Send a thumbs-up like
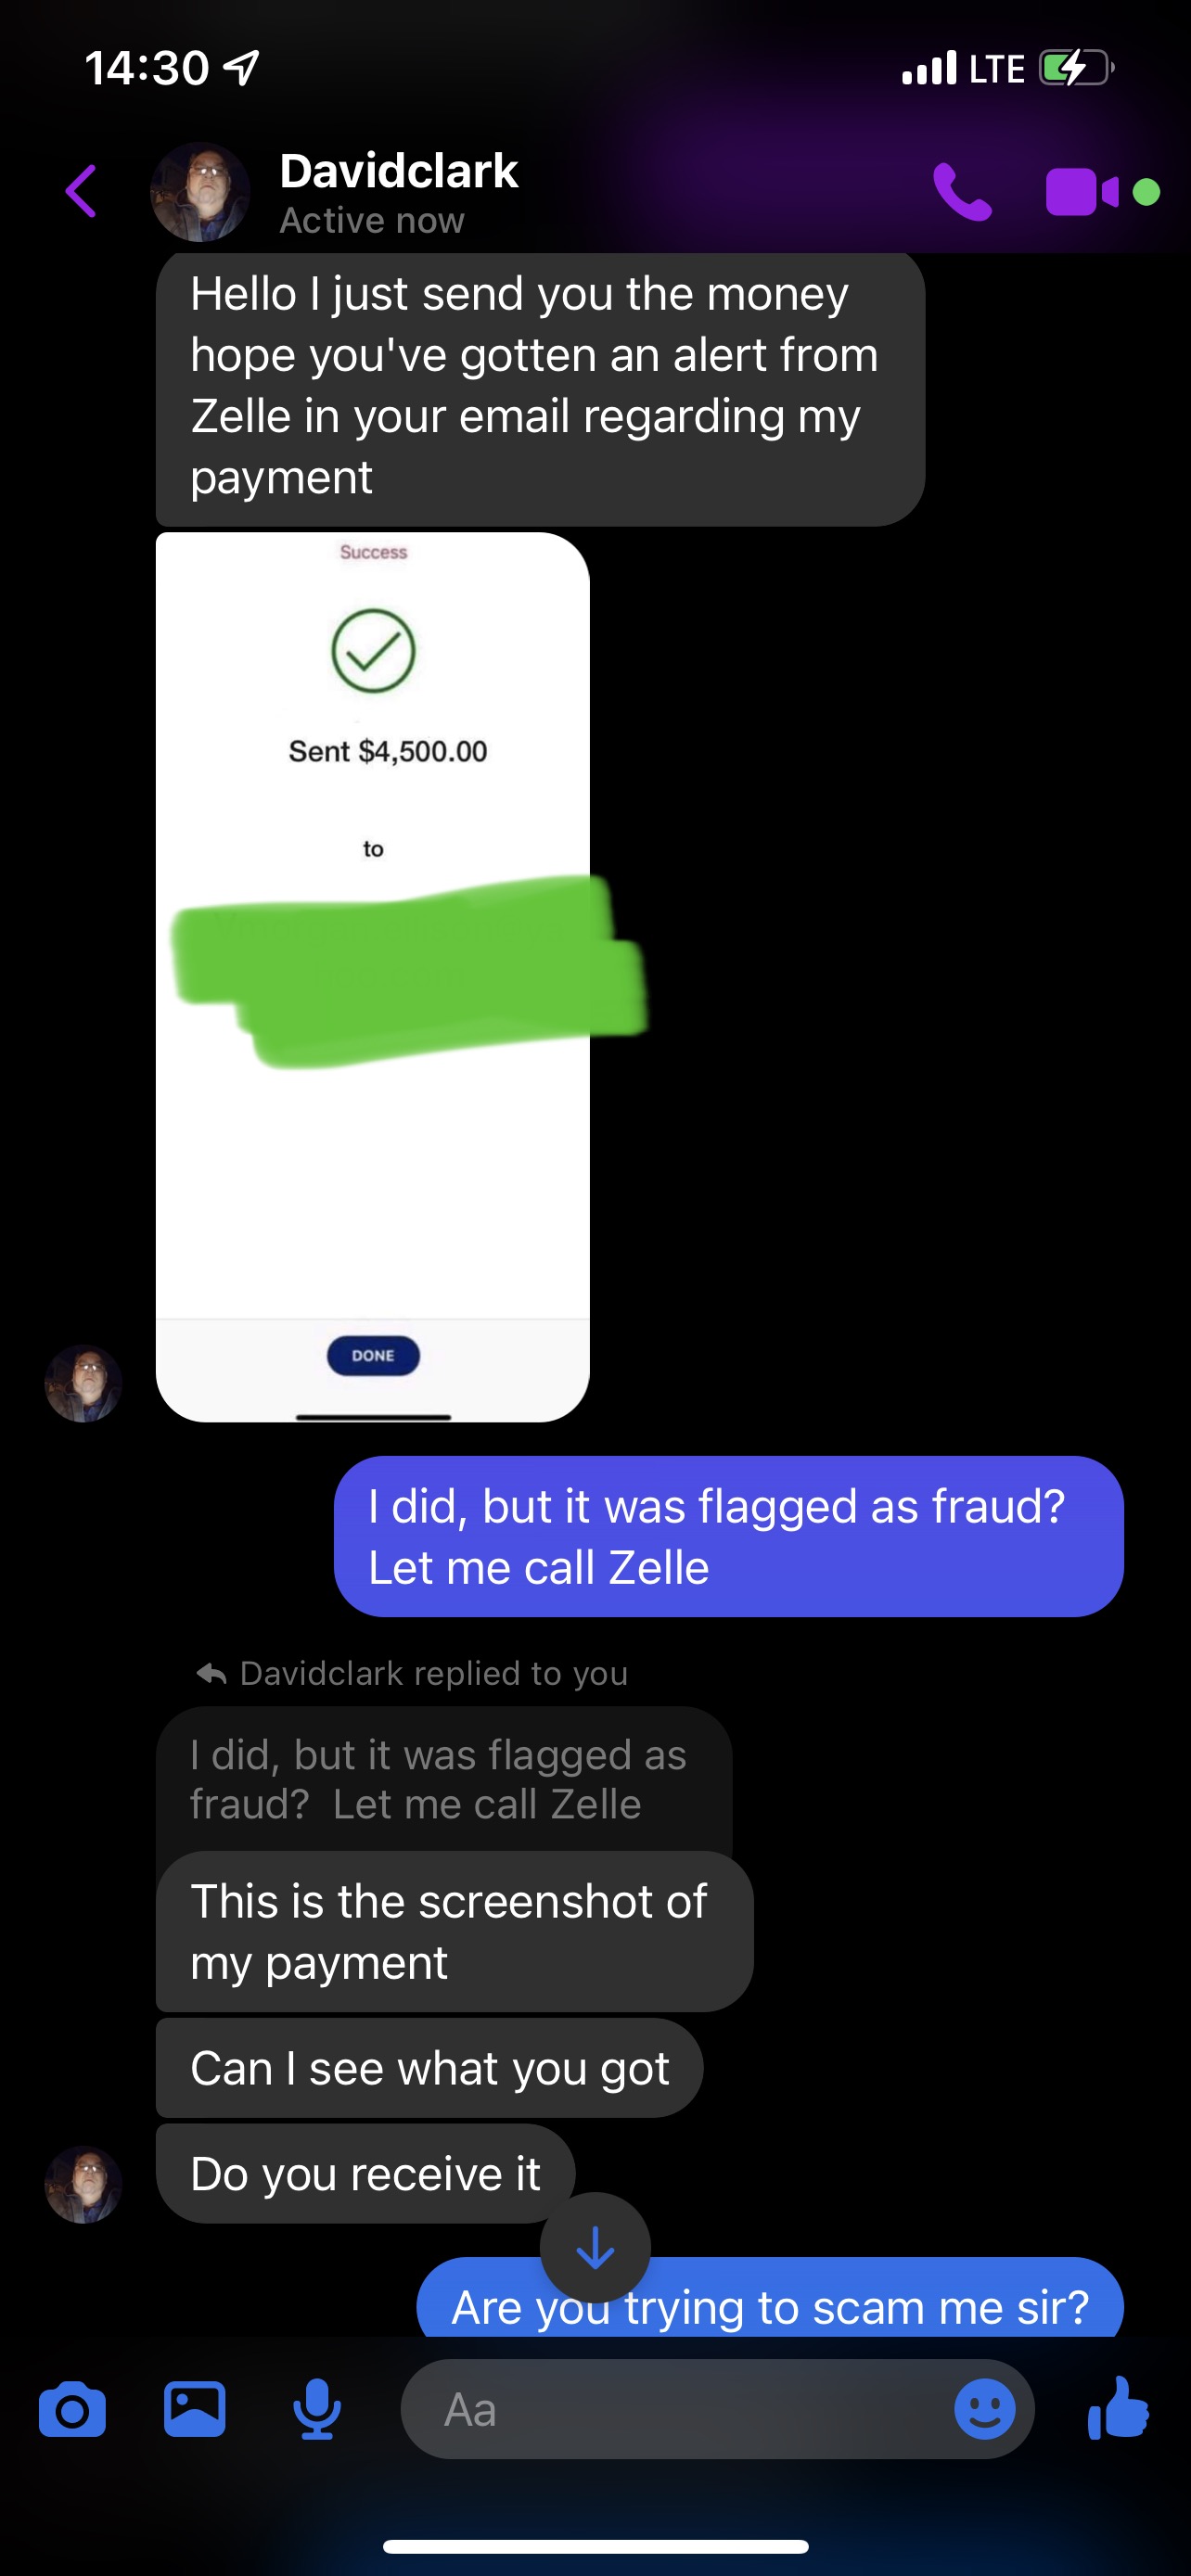 pyautogui.click(x=1118, y=2408)
